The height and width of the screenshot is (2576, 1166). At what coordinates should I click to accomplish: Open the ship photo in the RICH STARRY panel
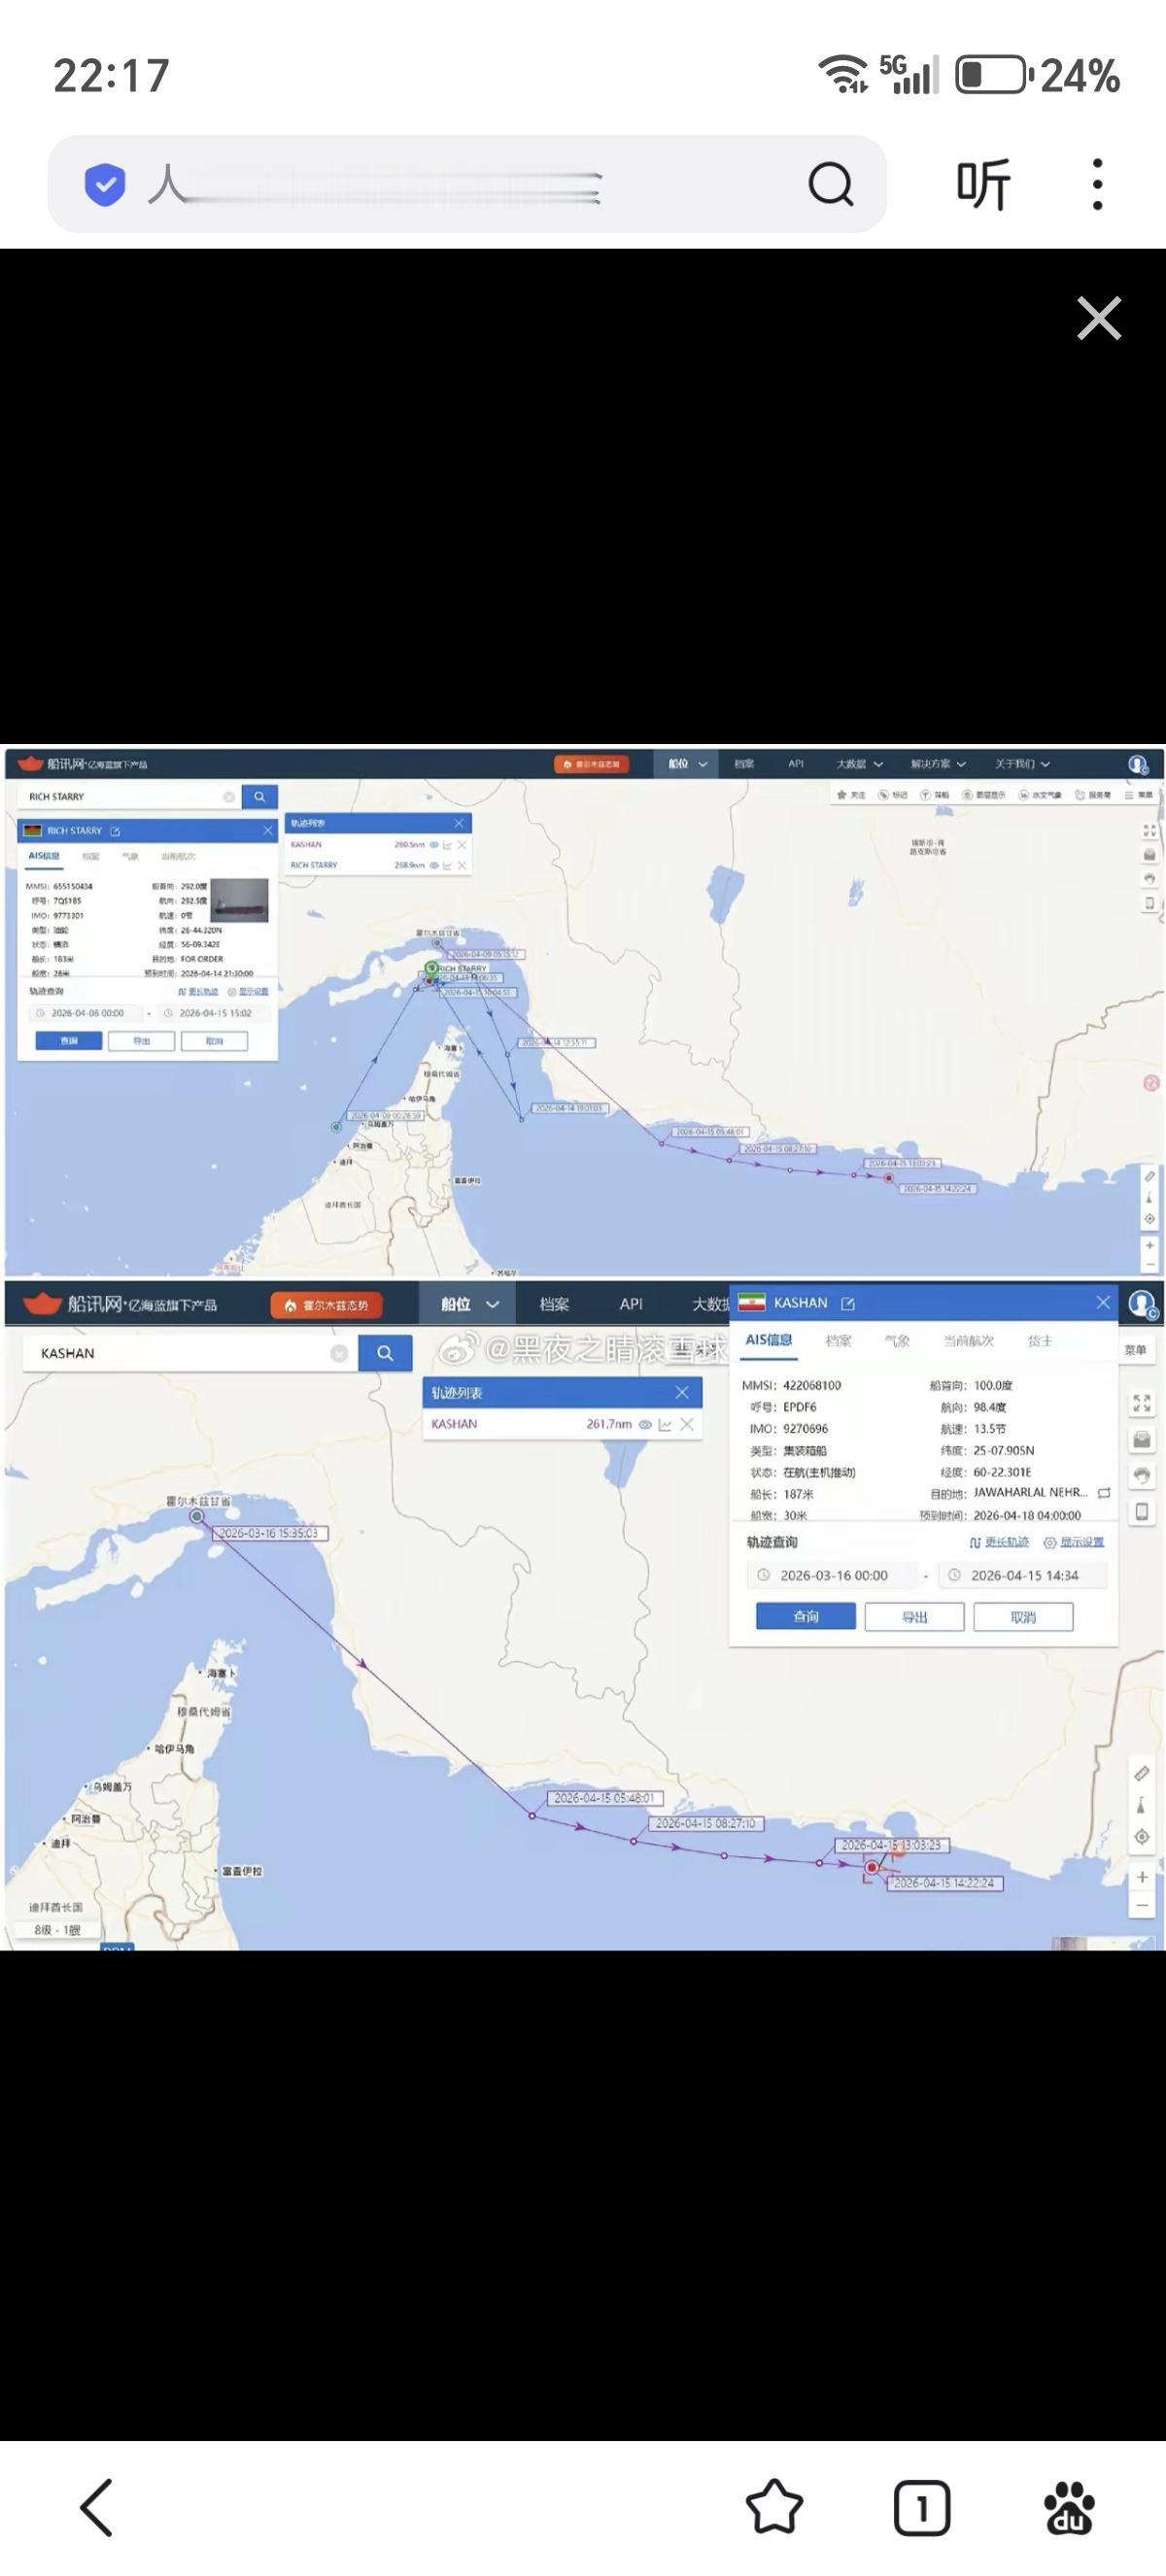(x=239, y=899)
